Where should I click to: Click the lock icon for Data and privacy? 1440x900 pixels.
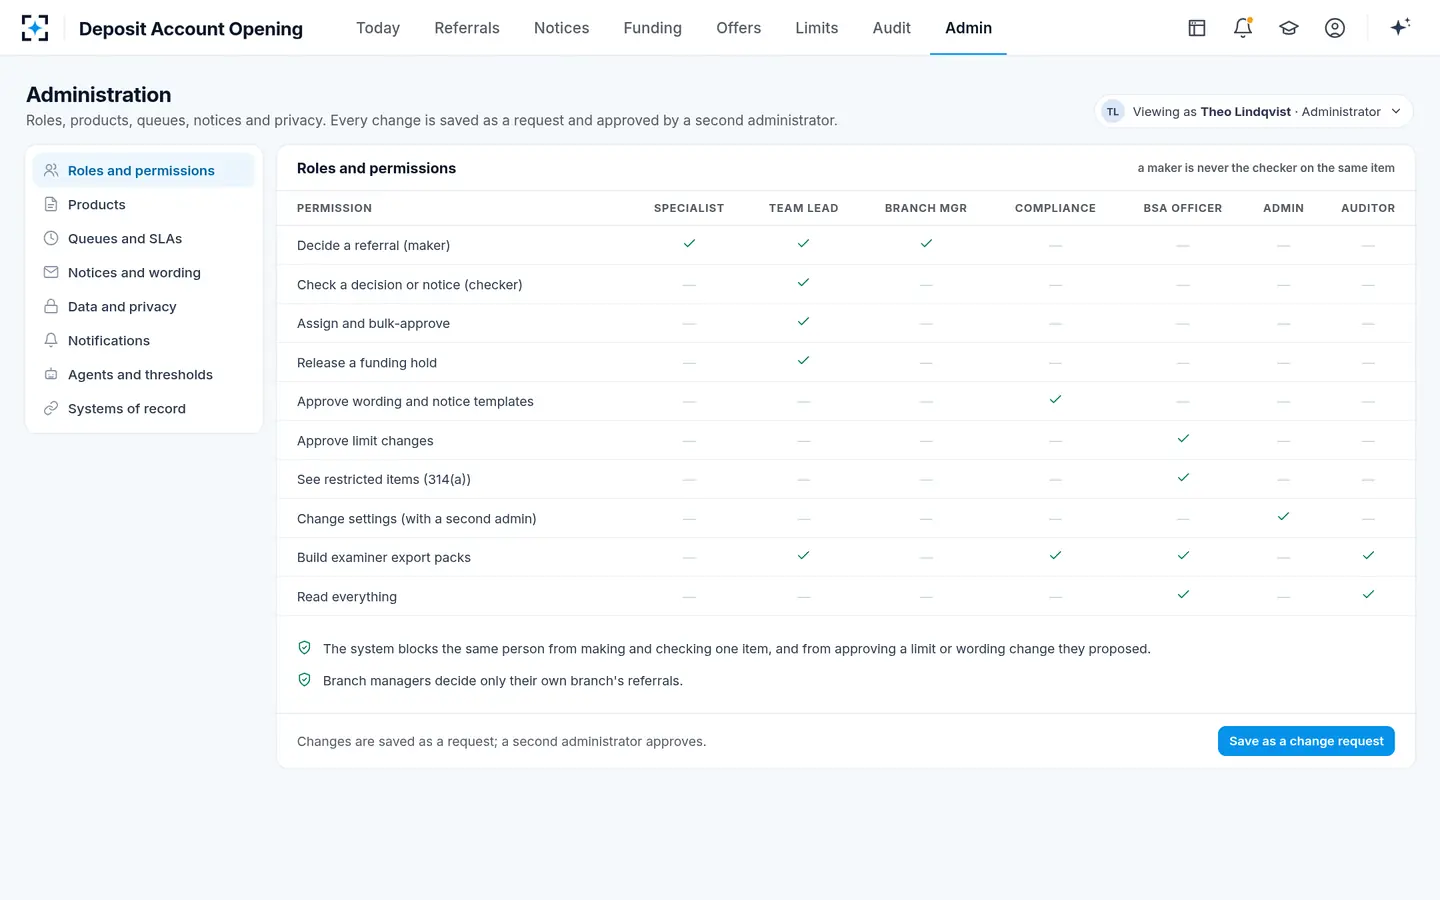(x=51, y=306)
